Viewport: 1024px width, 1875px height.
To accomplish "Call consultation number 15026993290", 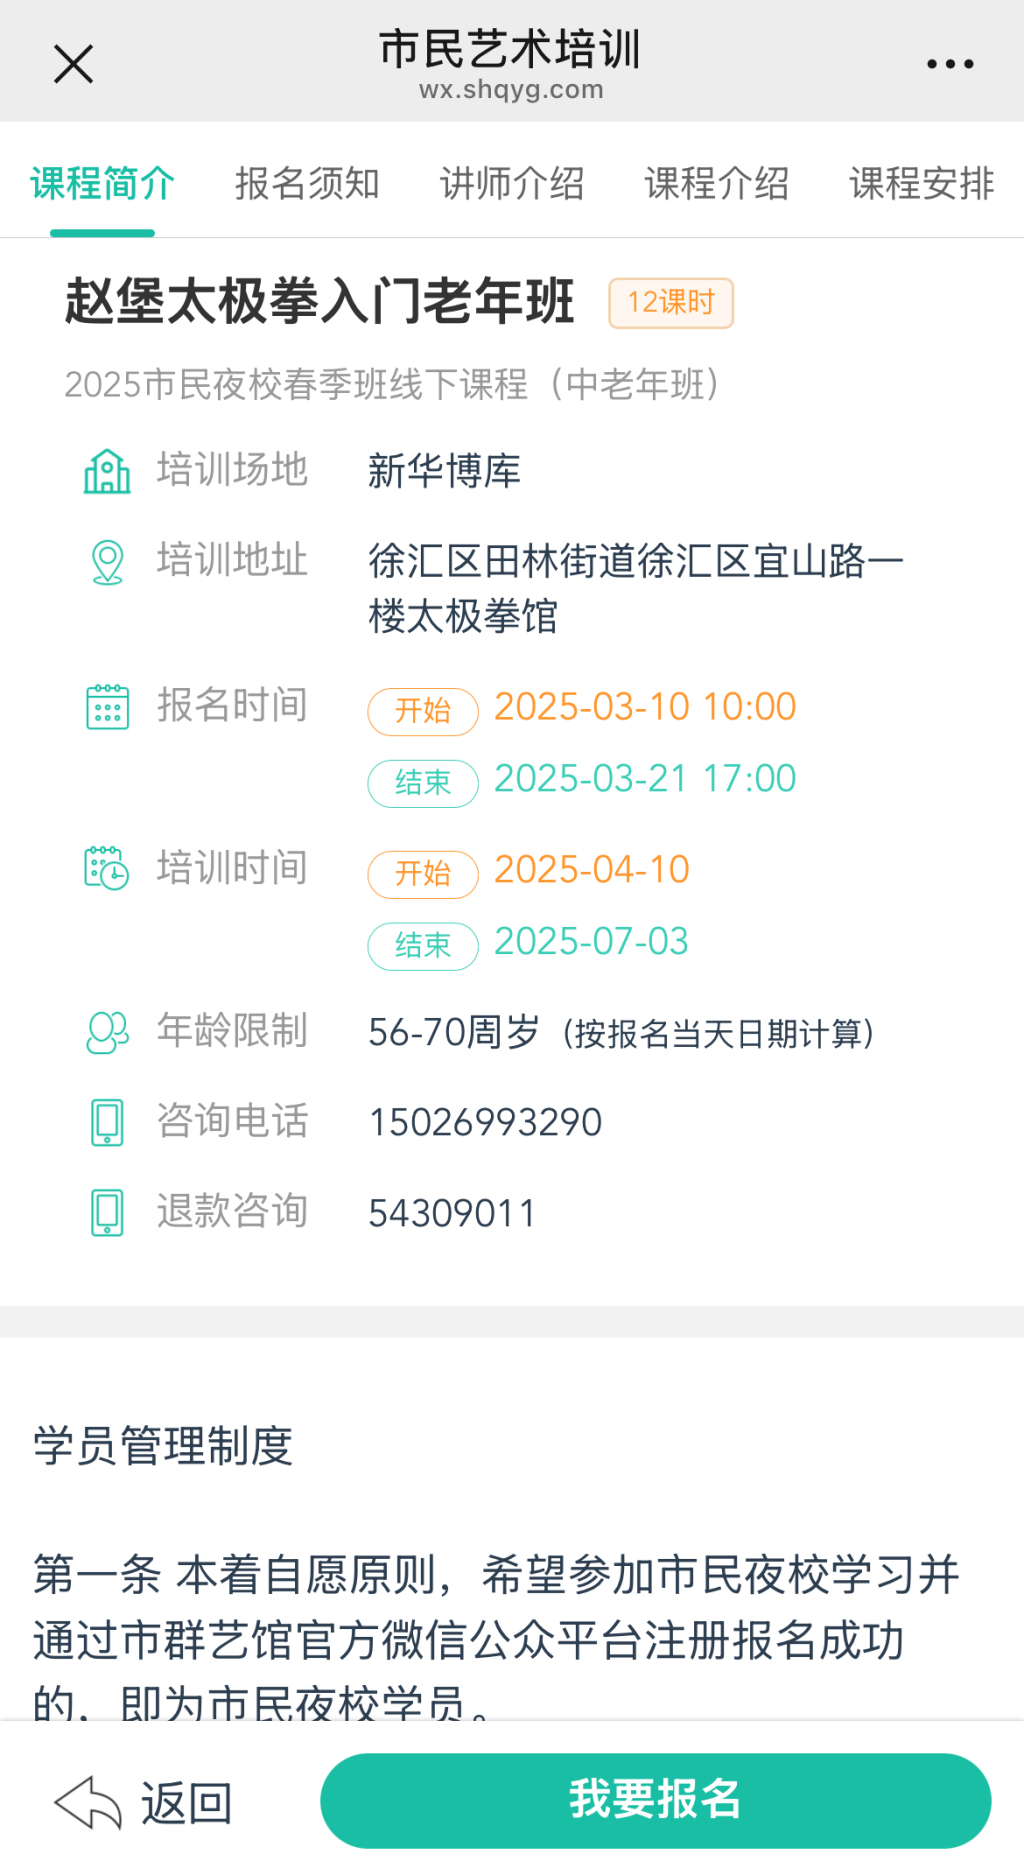I will tap(485, 1123).
